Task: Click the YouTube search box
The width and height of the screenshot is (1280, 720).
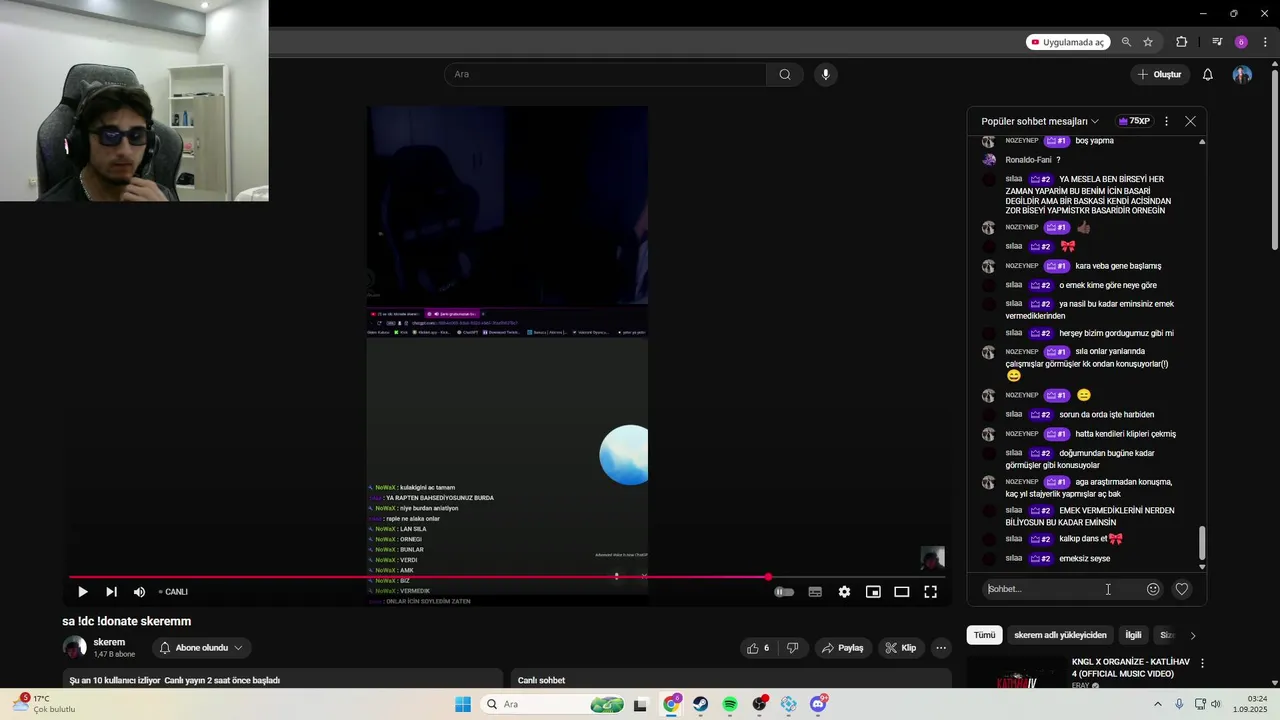Action: 606,74
